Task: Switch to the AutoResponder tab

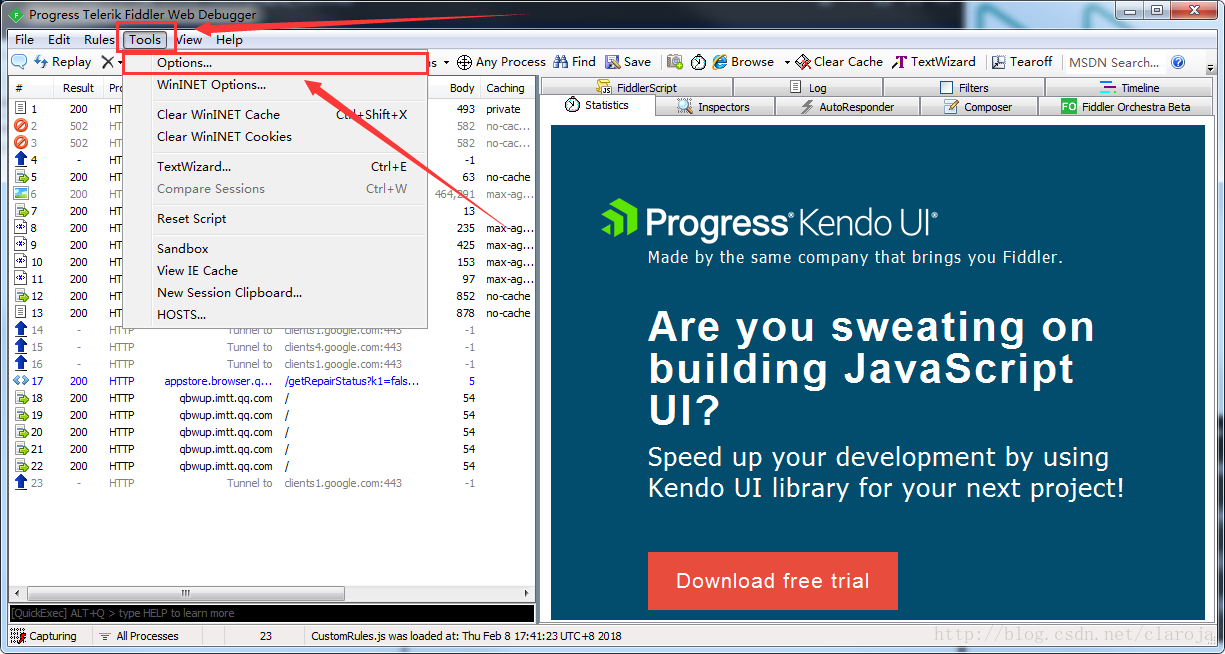Action: pos(846,107)
